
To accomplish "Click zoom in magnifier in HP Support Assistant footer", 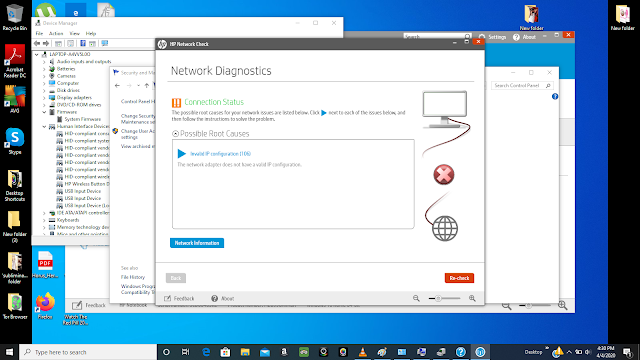I will click(563, 305).
